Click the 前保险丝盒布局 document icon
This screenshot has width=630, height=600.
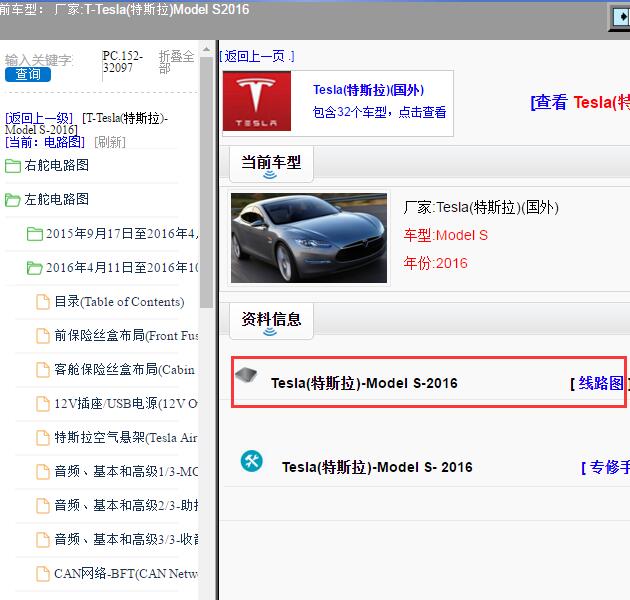(43, 336)
